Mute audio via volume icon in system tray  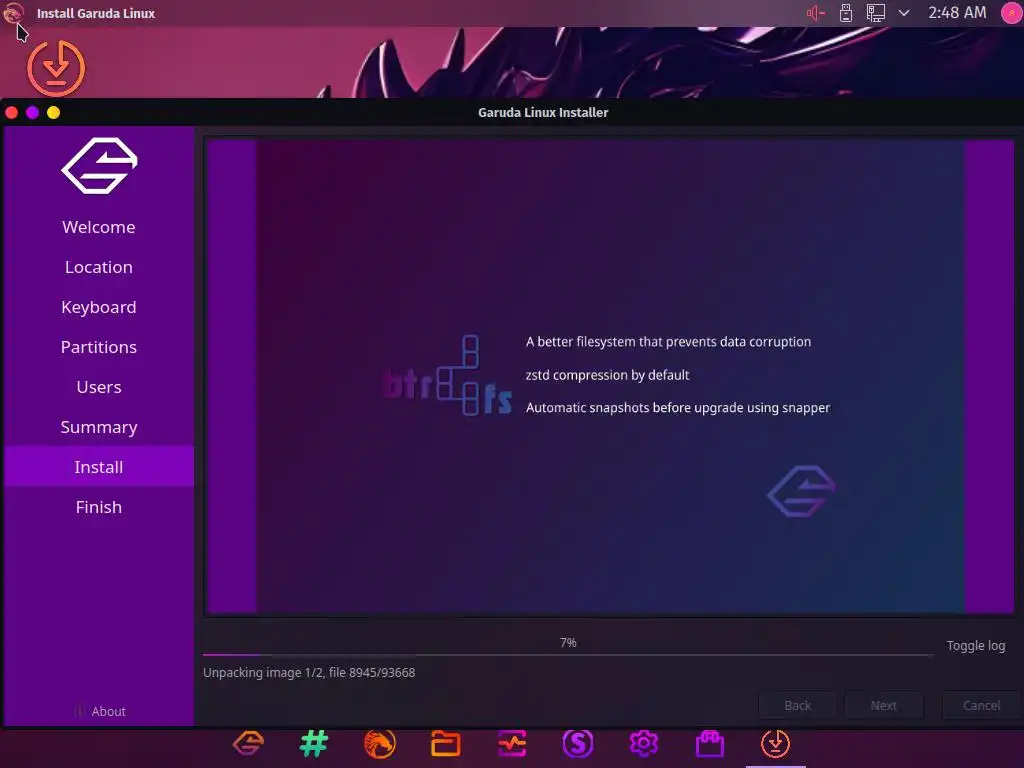(816, 13)
